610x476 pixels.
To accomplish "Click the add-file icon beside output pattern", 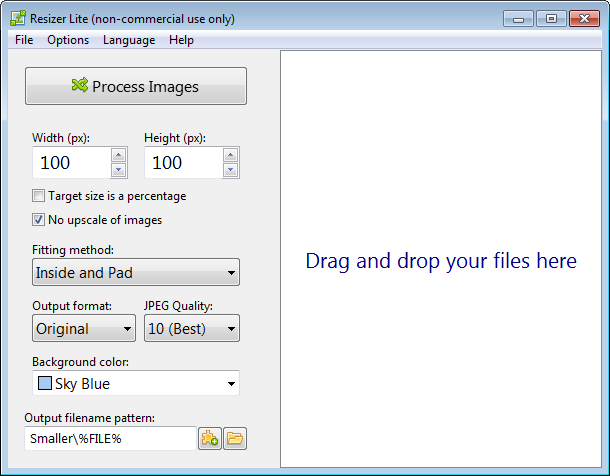I will pyautogui.click(x=210, y=438).
